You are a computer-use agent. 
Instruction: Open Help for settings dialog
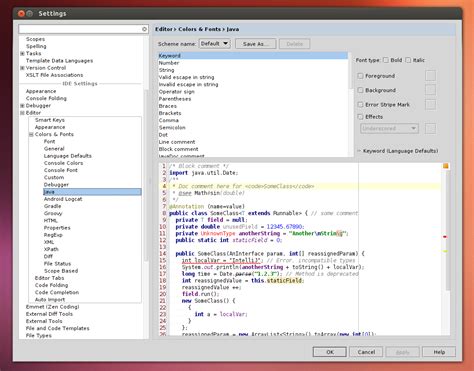(439, 352)
